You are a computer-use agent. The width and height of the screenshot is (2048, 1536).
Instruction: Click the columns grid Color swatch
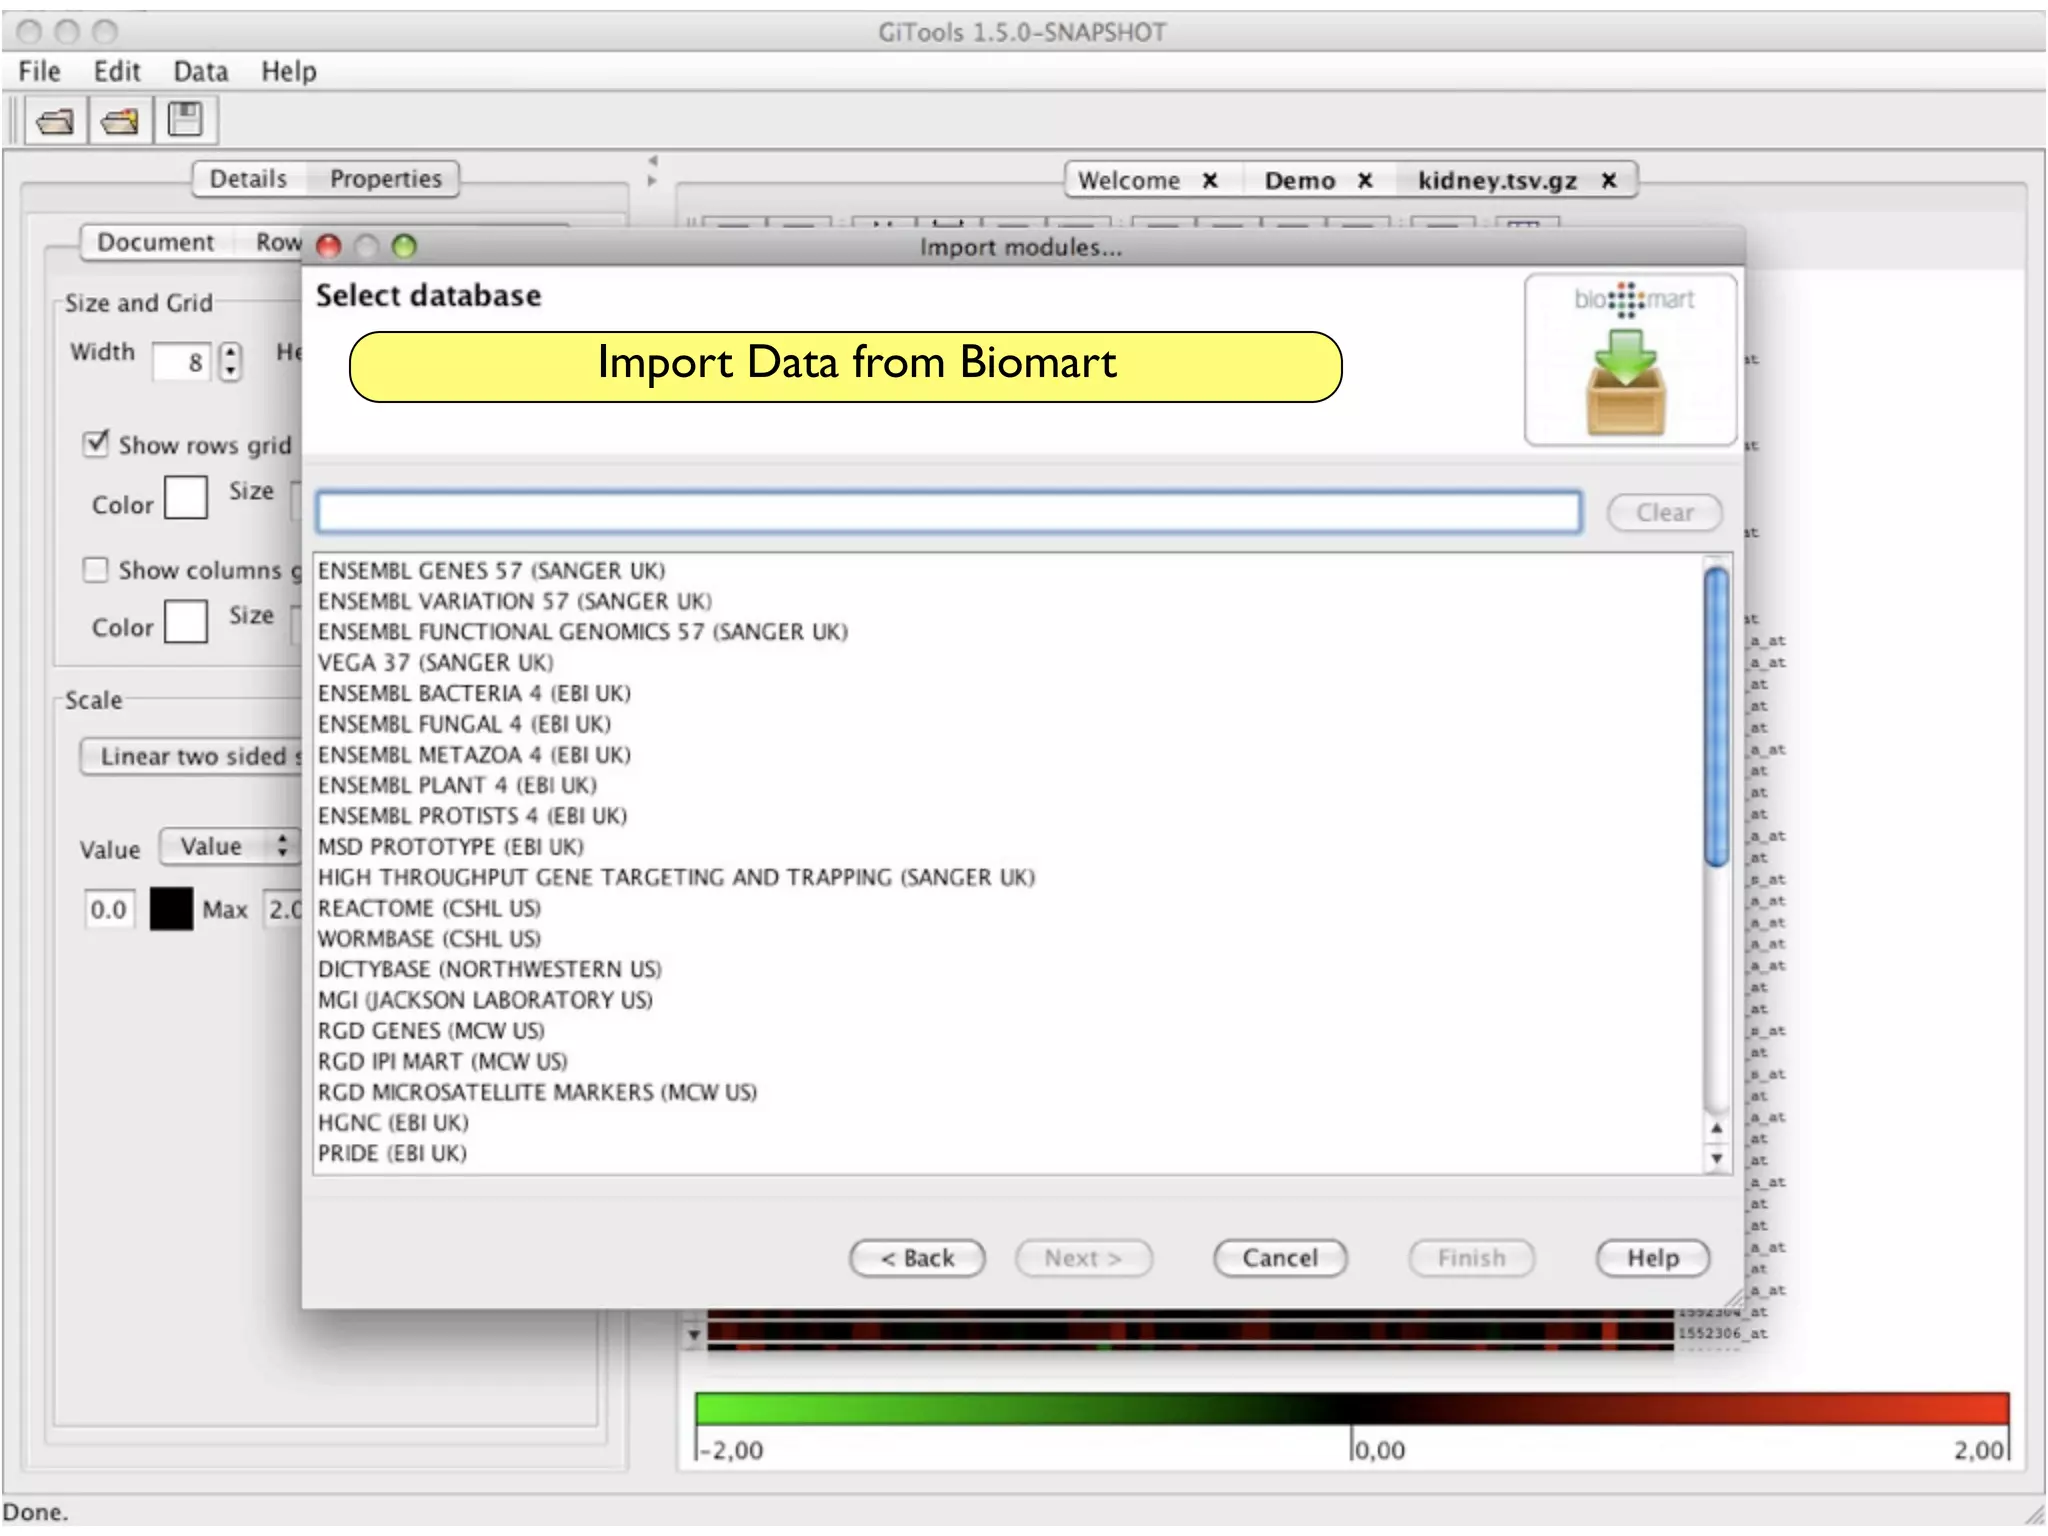coord(186,622)
